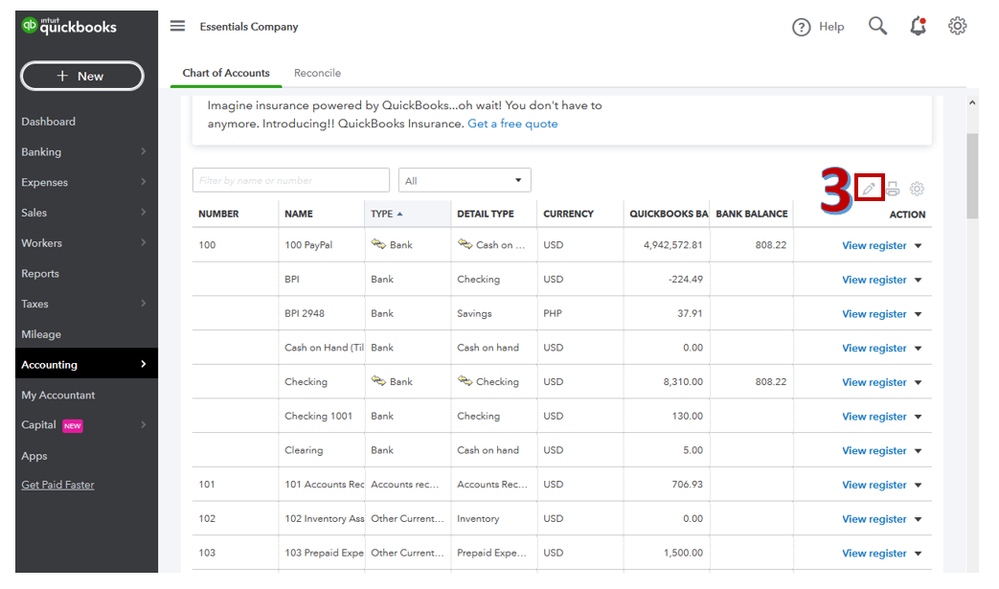The image size is (999, 589).
Task: Click the vertical scrollbar thumb
Action: [972, 177]
